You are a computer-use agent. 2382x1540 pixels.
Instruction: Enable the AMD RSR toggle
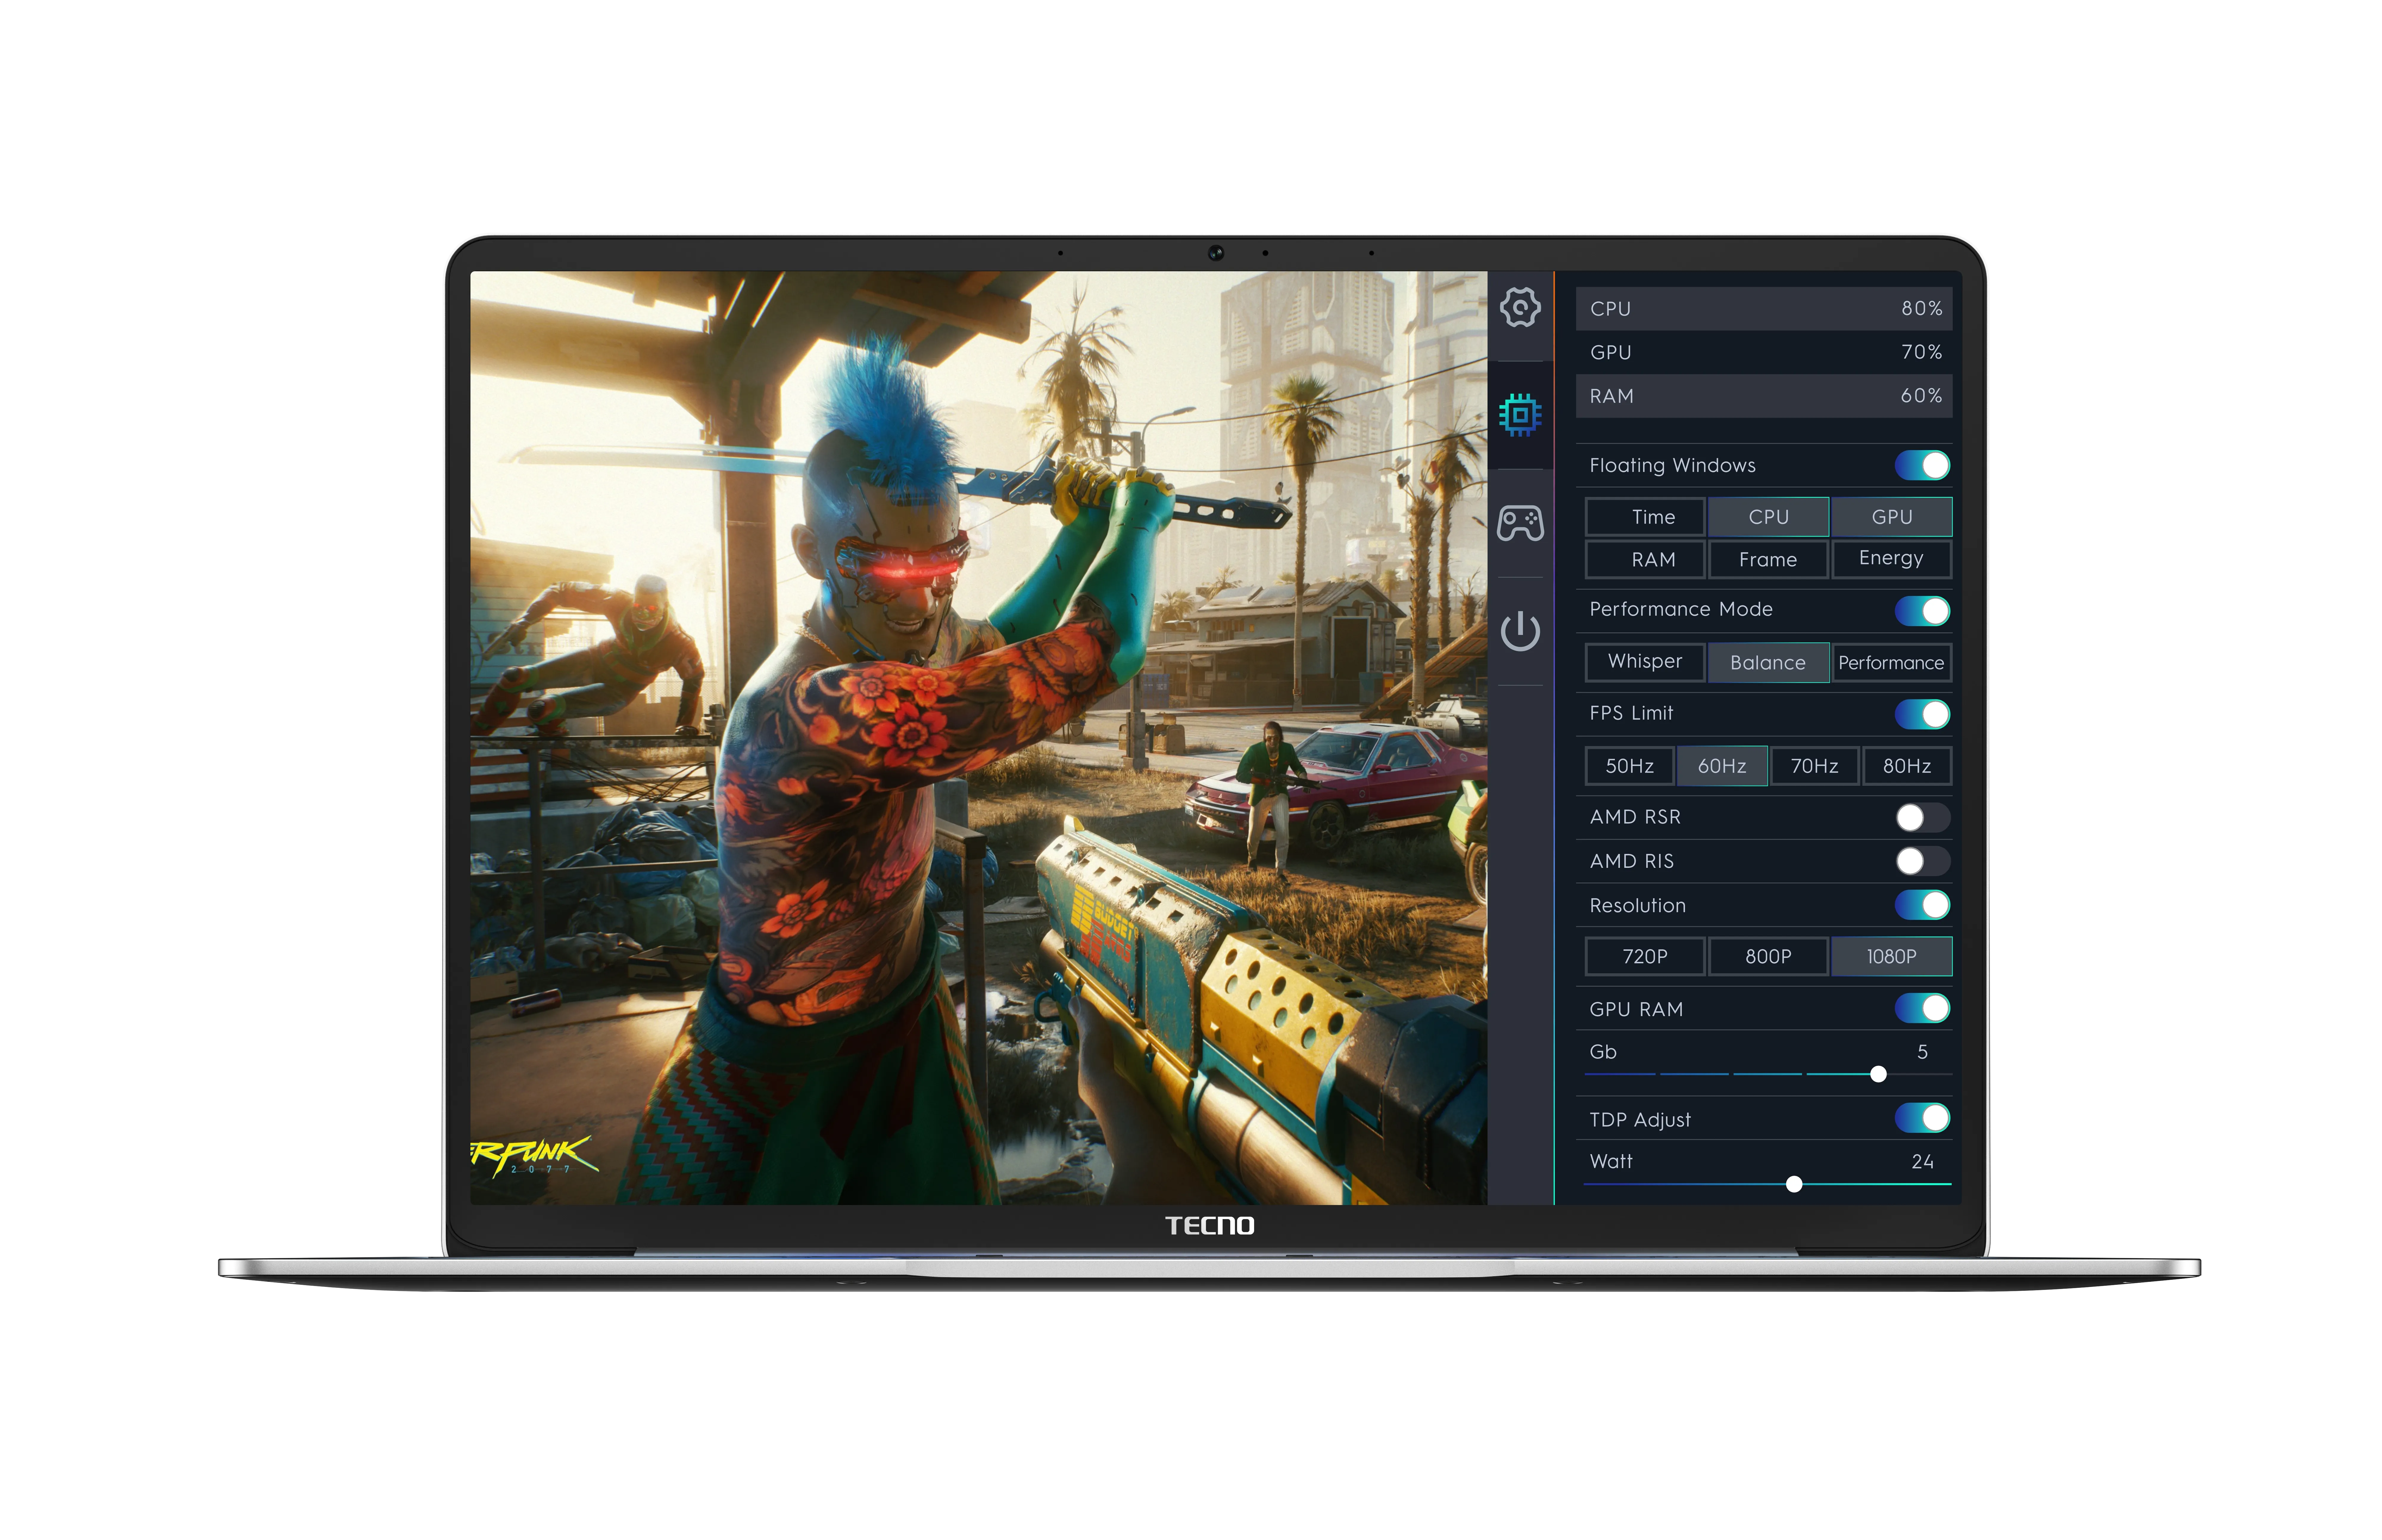pyautogui.click(x=1922, y=817)
